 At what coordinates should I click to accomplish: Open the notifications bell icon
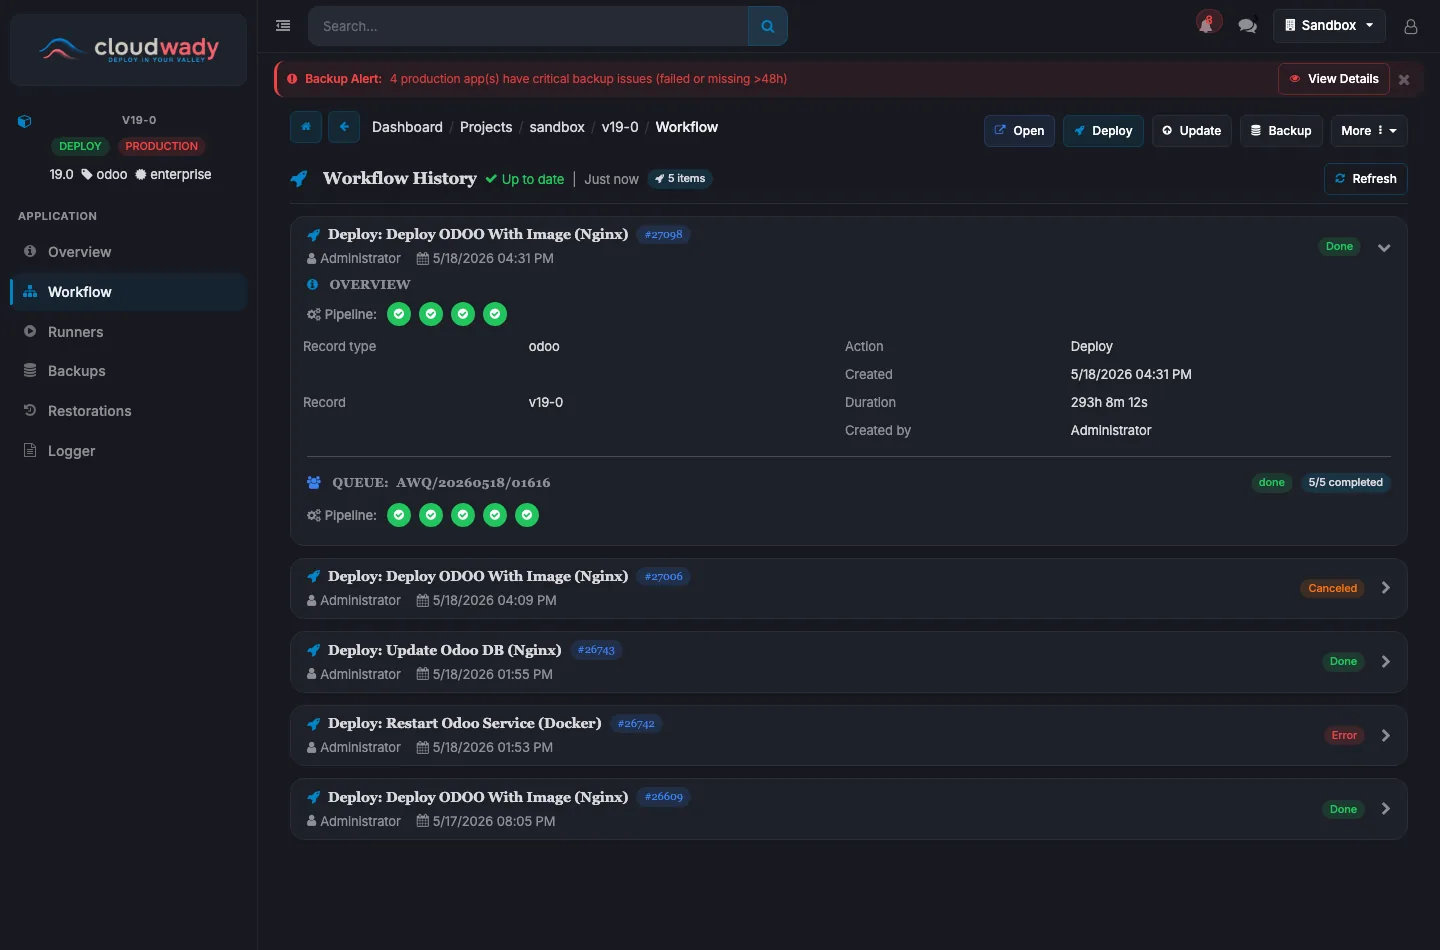pyautogui.click(x=1208, y=25)
